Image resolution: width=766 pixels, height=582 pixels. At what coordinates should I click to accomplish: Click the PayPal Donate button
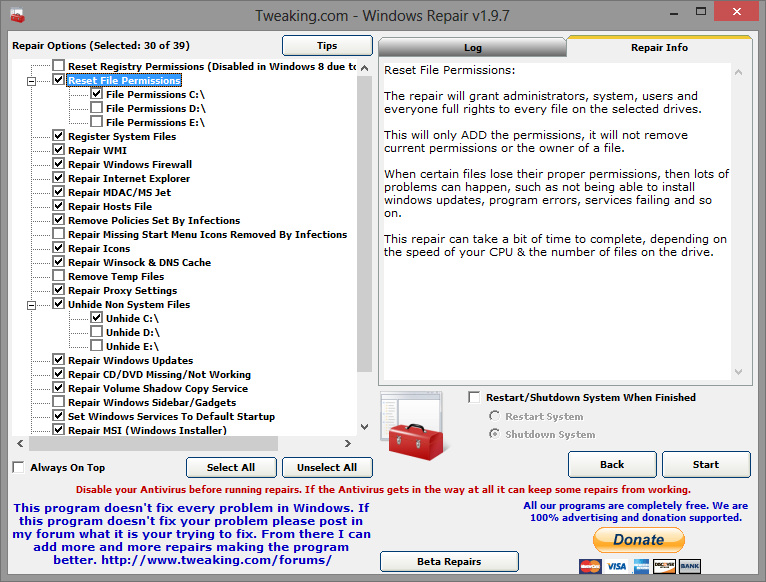639,540
